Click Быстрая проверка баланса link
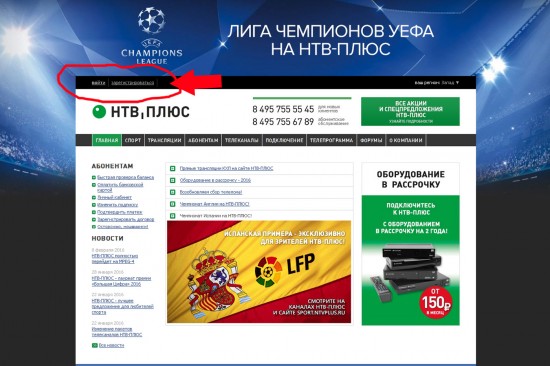The image size is (550, 366). click(126, 178)
